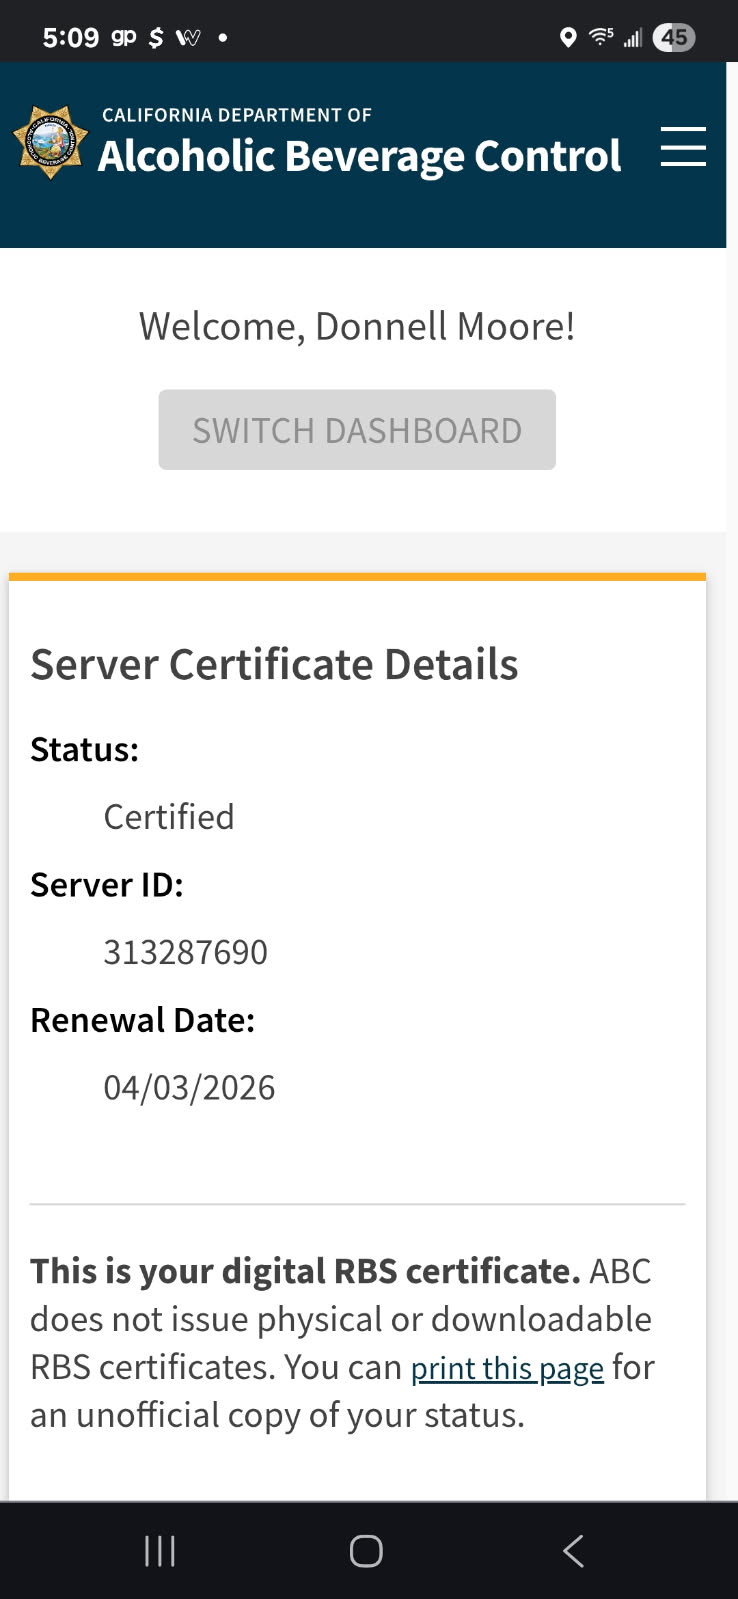
Task: Open the recent apps switcher
Action: (160, 1551)
